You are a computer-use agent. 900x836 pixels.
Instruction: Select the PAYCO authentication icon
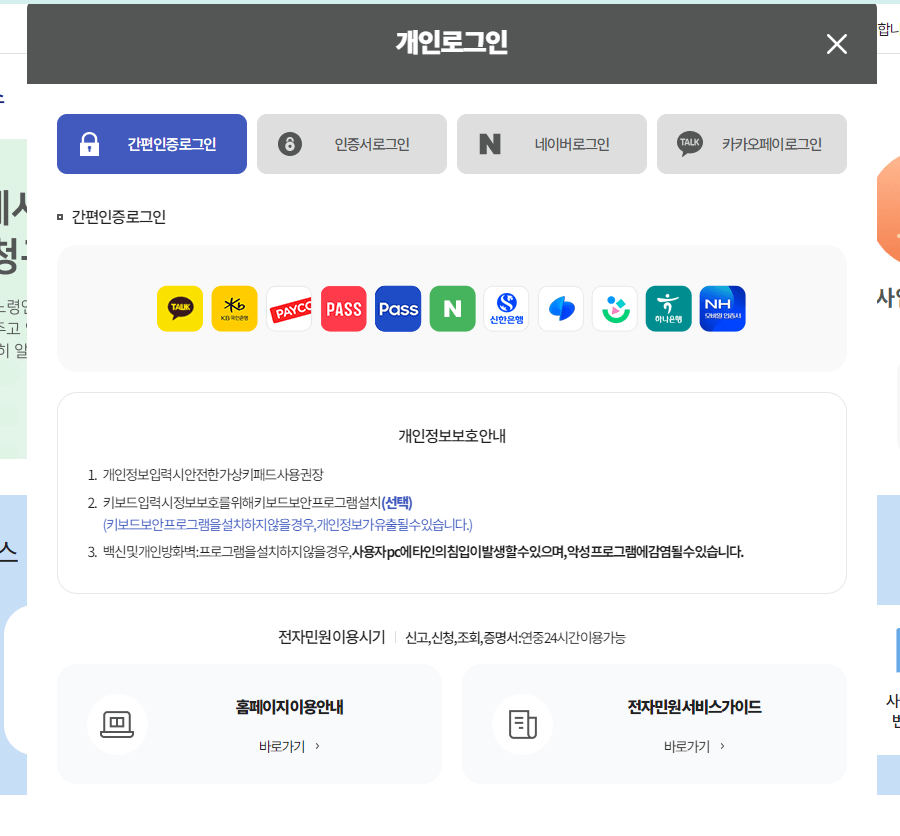point(289,308)
